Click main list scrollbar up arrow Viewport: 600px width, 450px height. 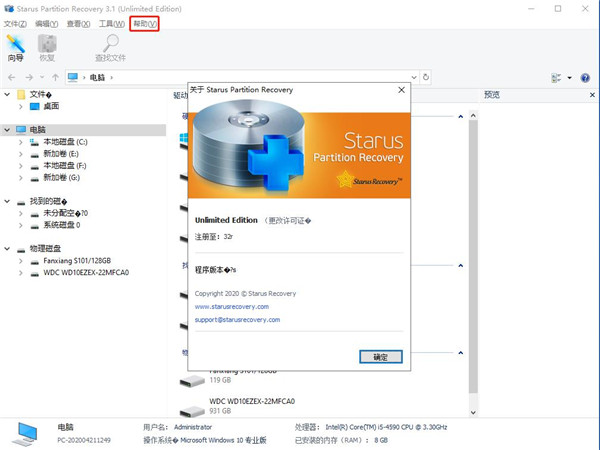[x=473, y=116]
